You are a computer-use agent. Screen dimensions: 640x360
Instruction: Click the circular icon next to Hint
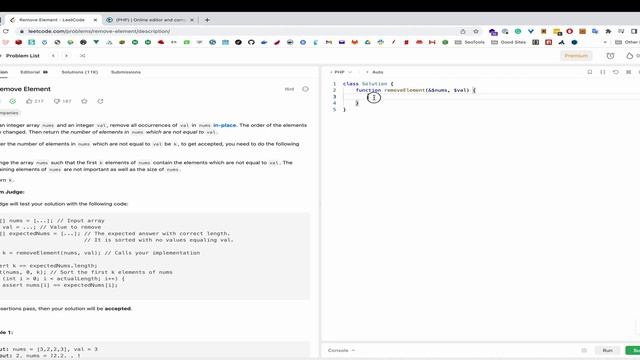tap(305, 89)
